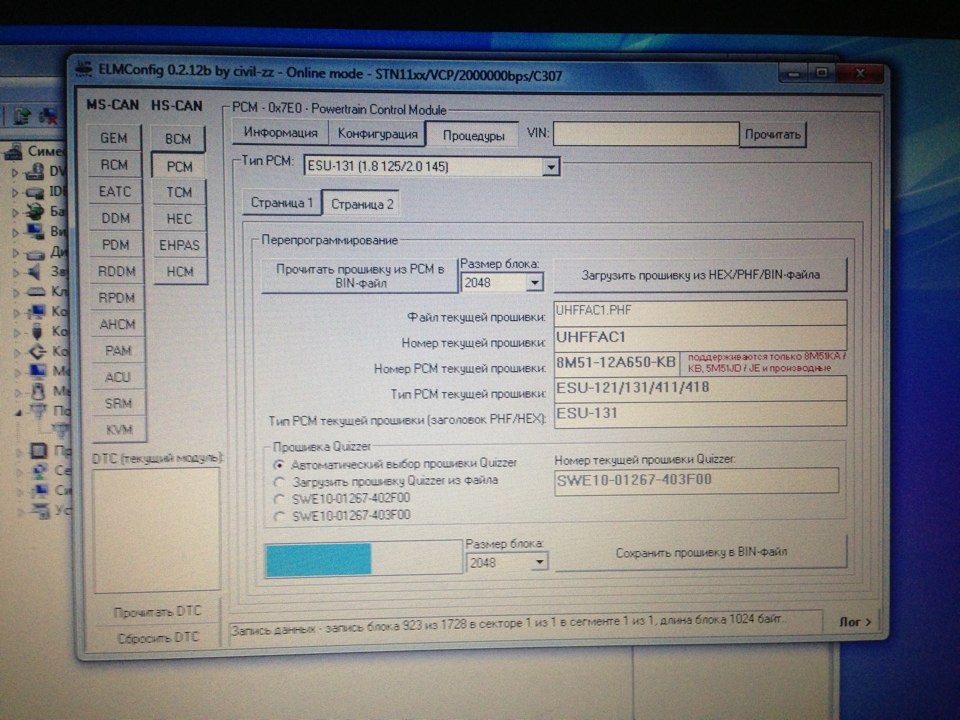960x720 pixels.
Task: Select processor icon next to "Пр" in tree
Action: click(x=39, y=451)
